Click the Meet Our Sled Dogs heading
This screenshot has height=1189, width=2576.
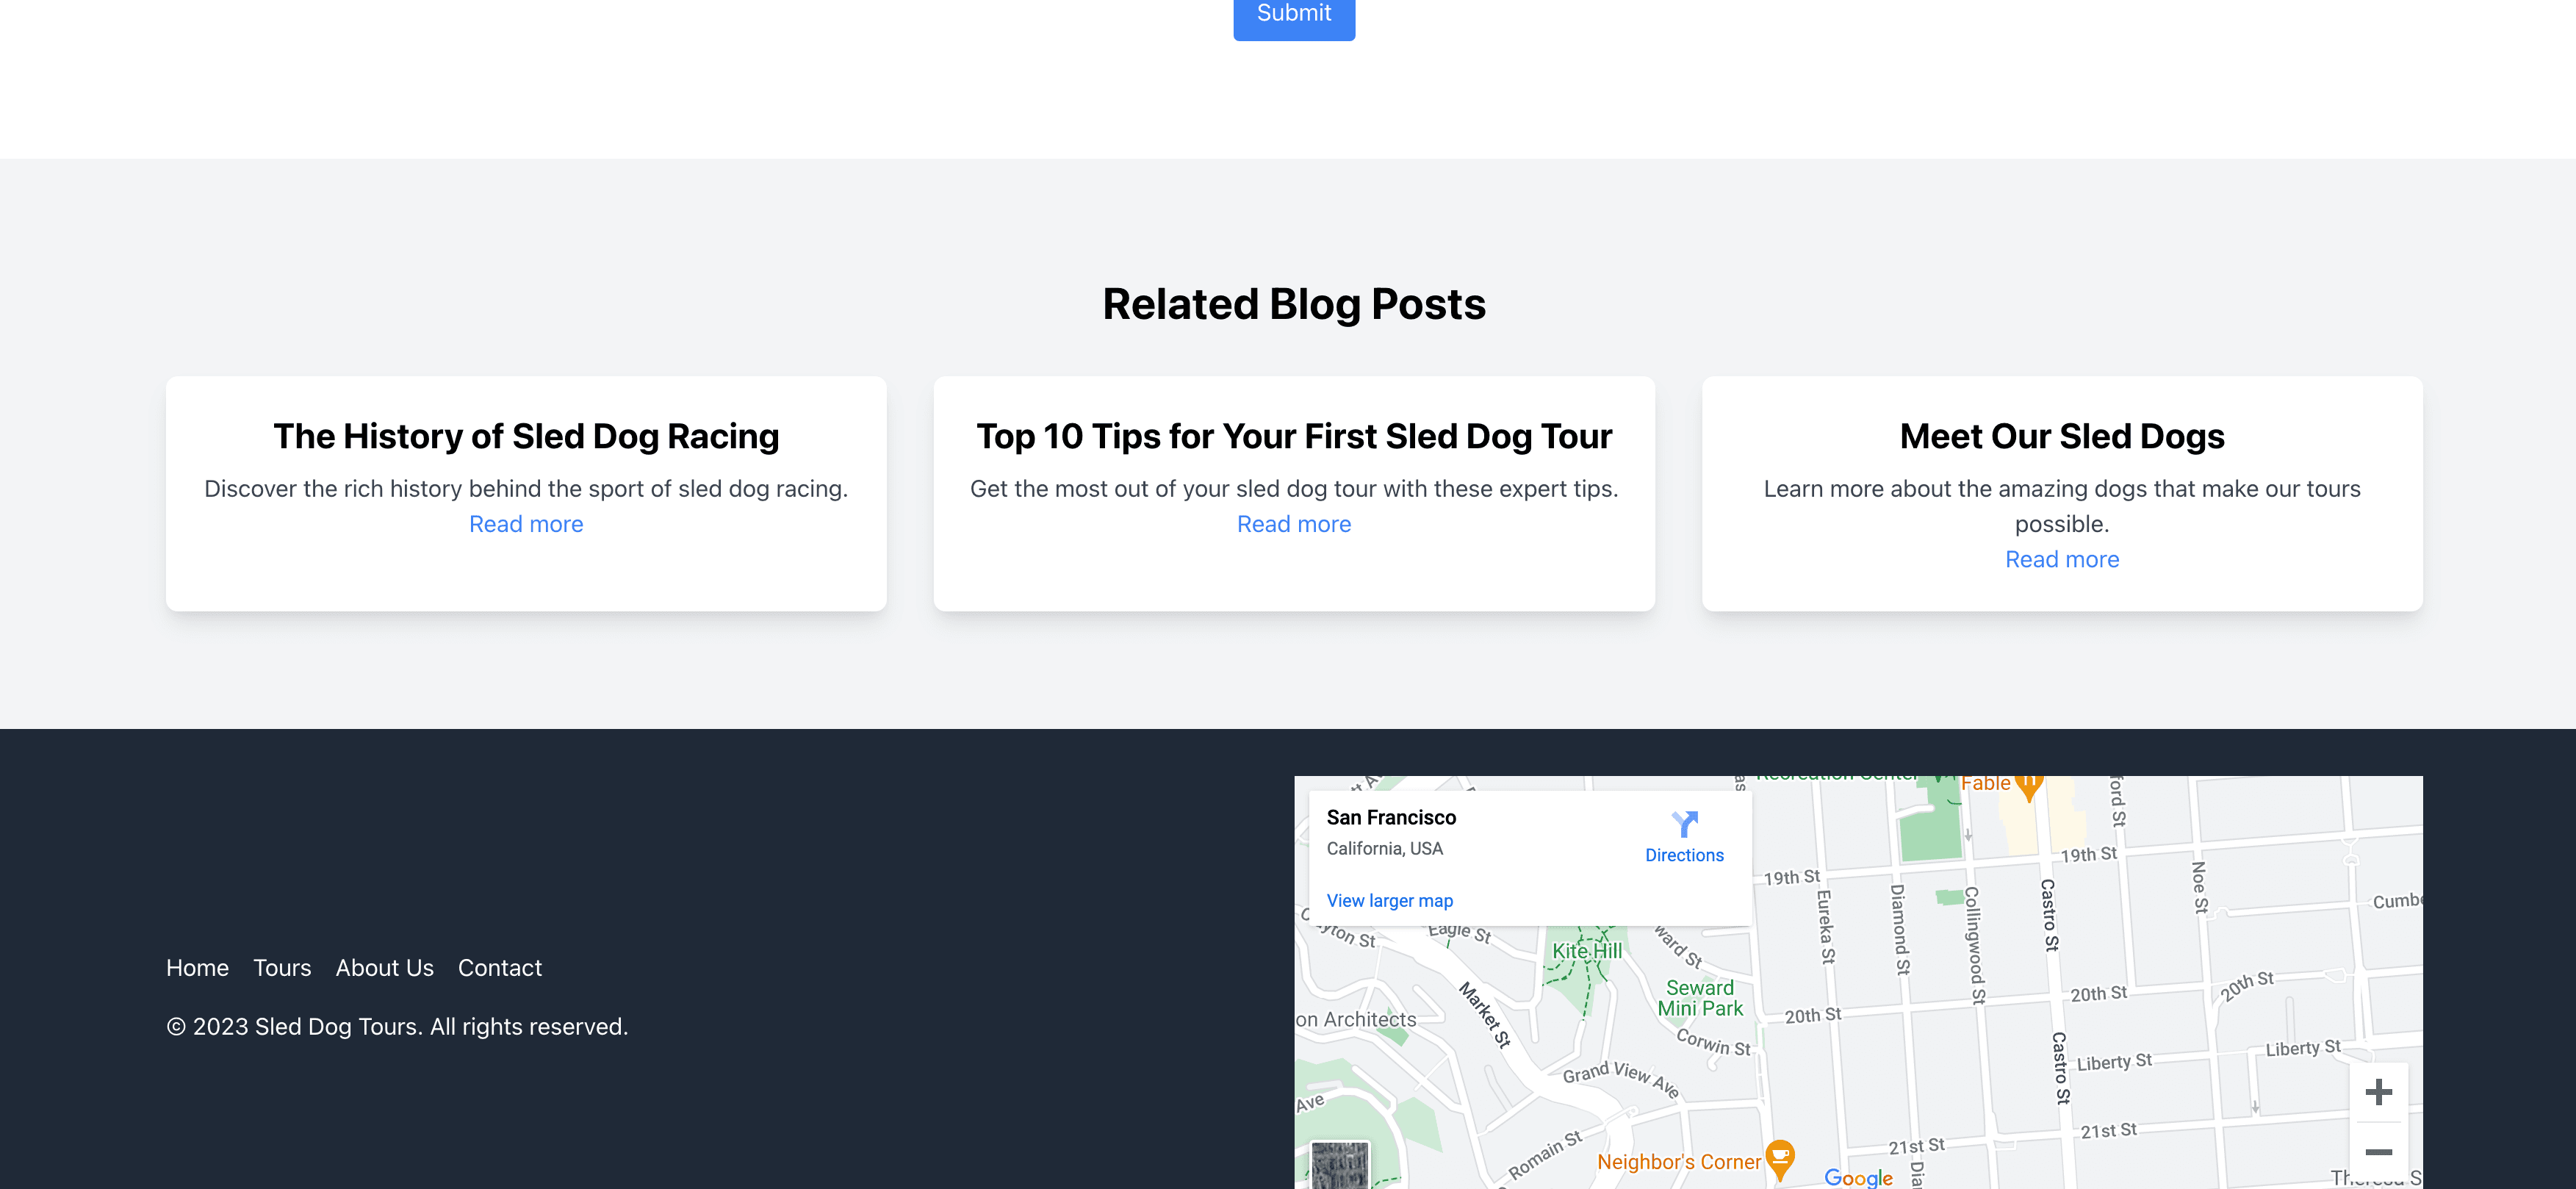[x=2062, y=437]
